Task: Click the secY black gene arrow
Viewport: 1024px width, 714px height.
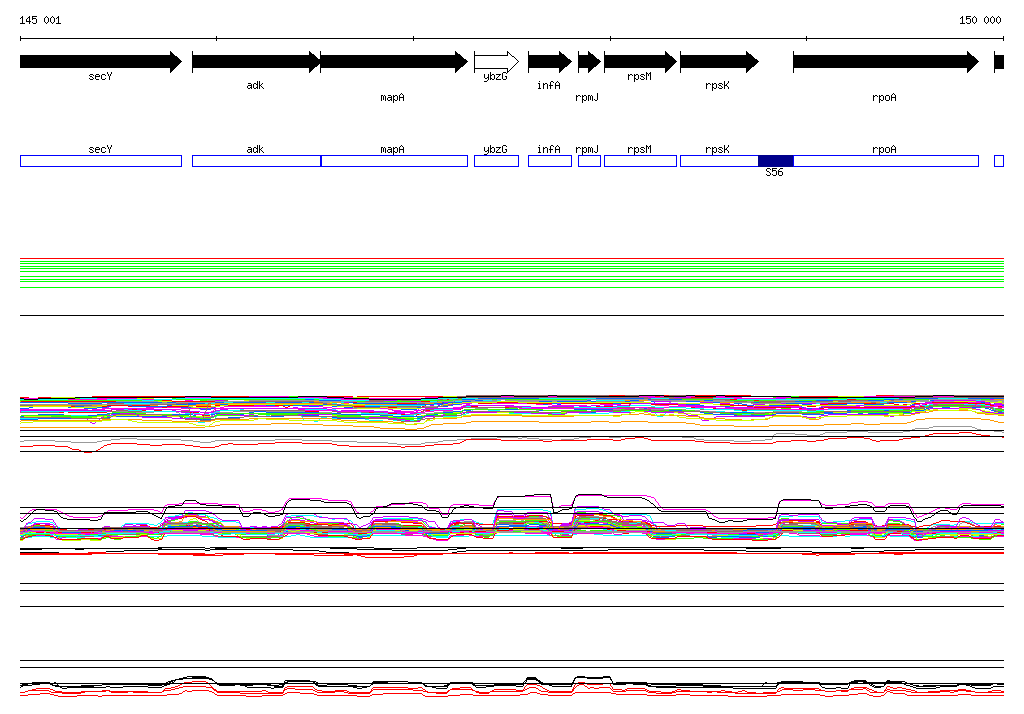Action: pos(101,62)
